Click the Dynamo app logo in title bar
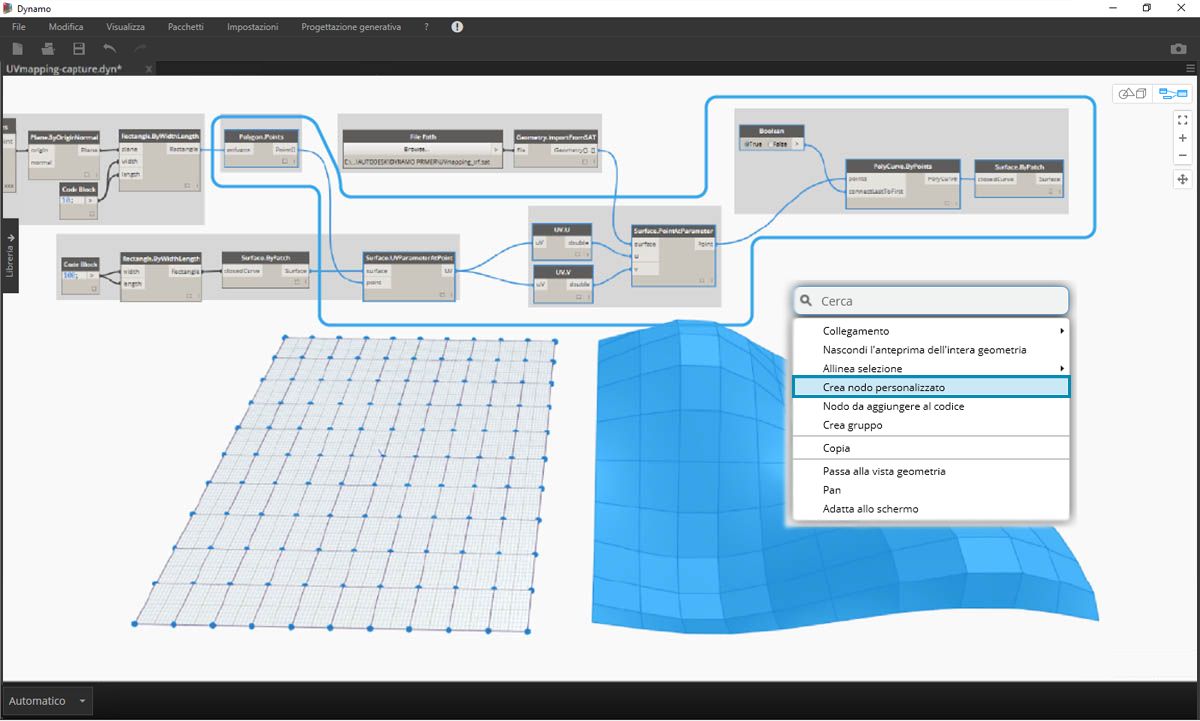The image size is (1200, 721). pos(8,8)
